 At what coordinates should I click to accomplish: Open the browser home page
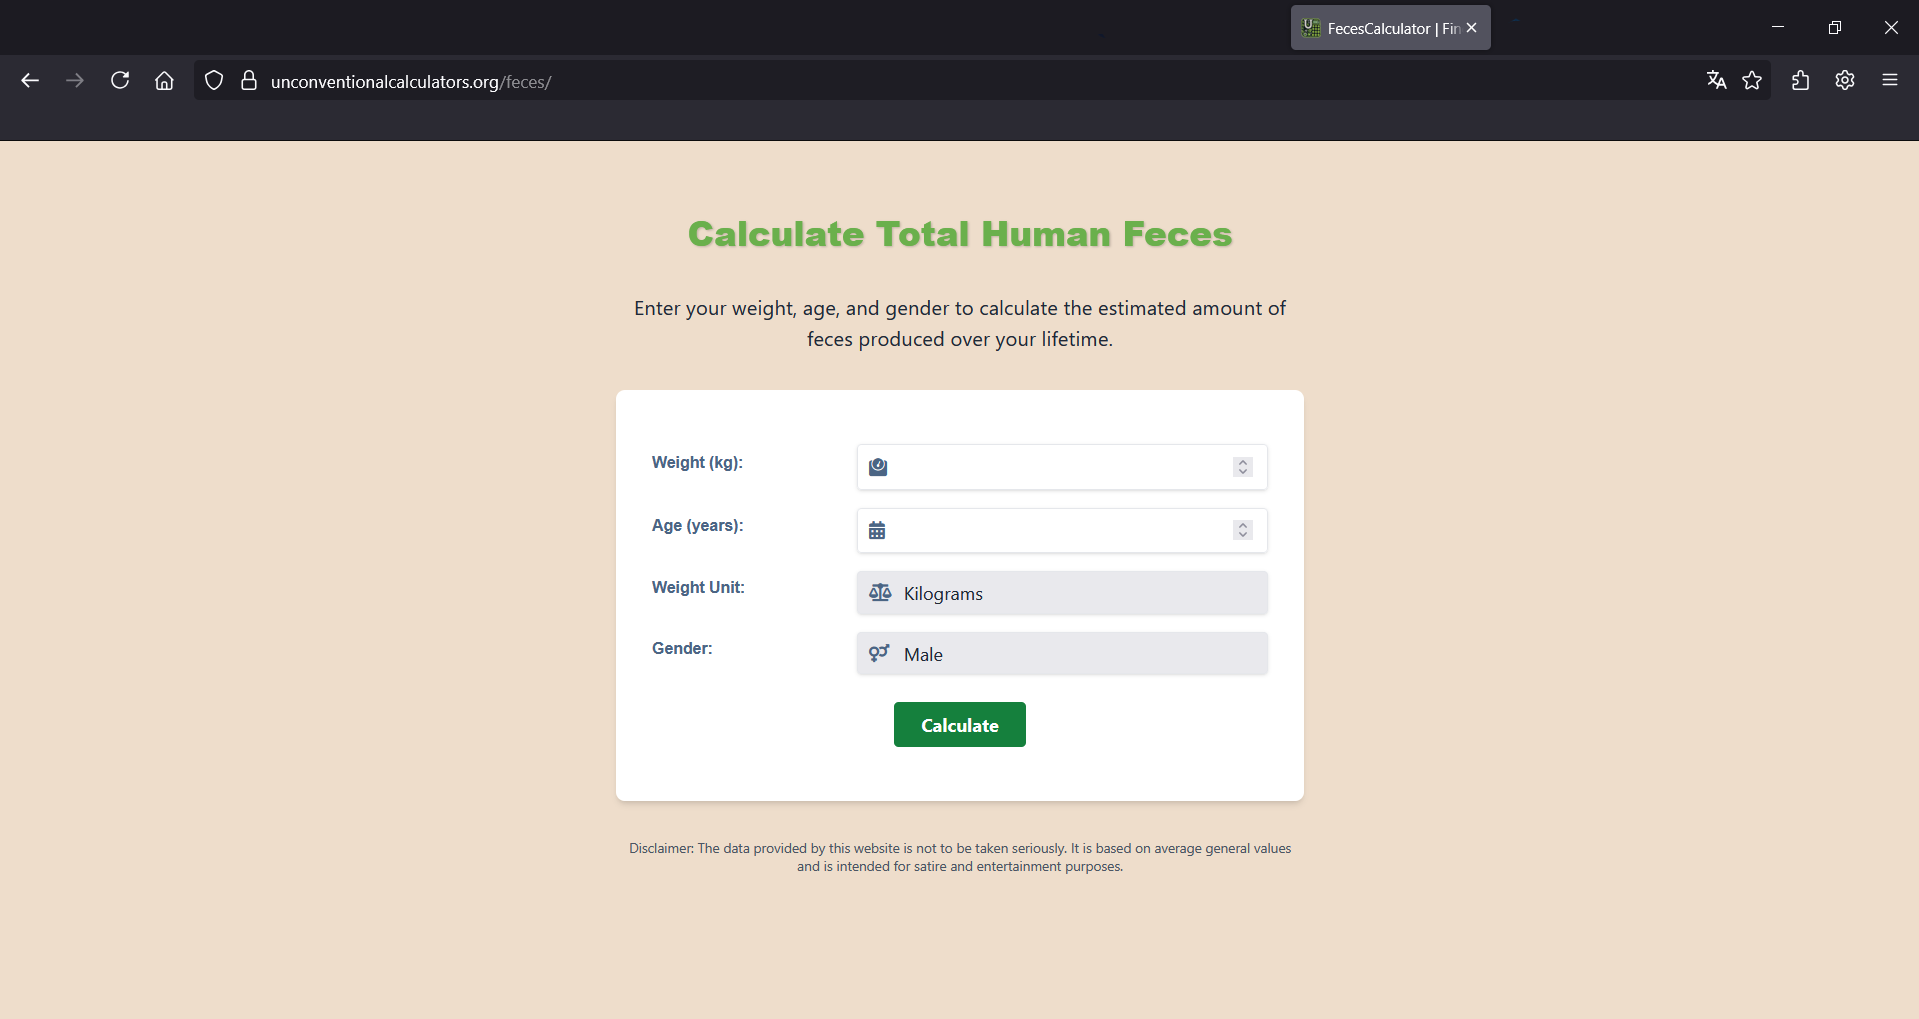(x=164, y=81)
